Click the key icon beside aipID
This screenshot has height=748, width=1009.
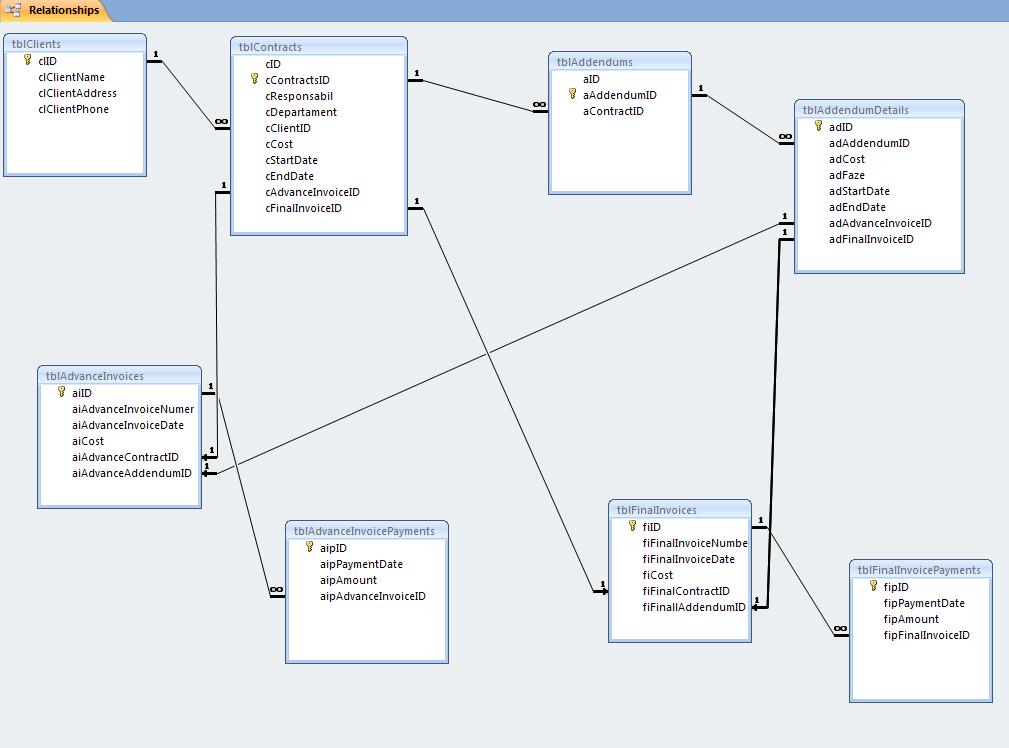tap(309, 547)
